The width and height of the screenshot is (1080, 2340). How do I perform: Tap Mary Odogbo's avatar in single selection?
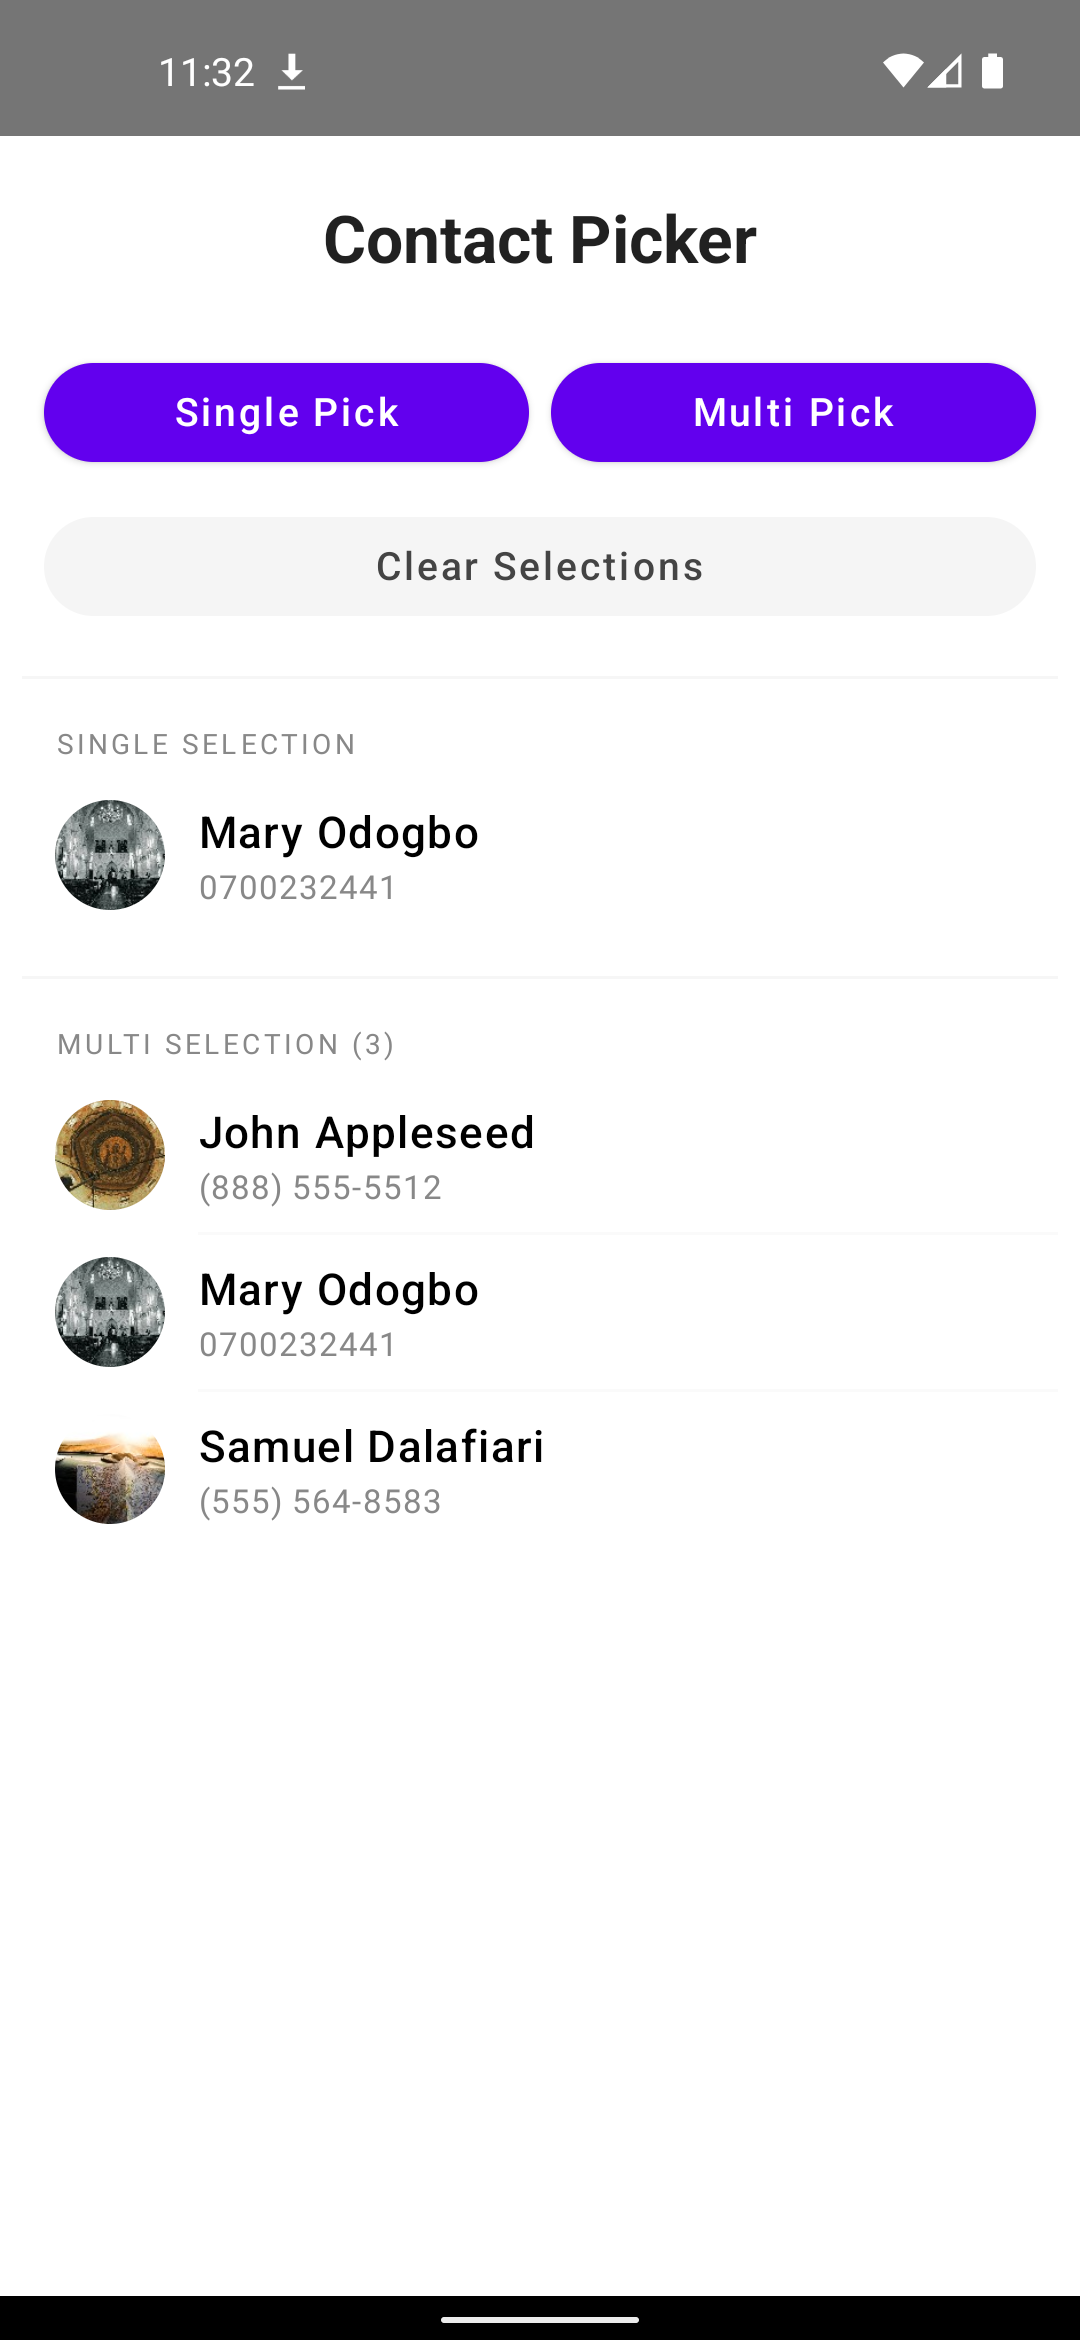point(110,855)
